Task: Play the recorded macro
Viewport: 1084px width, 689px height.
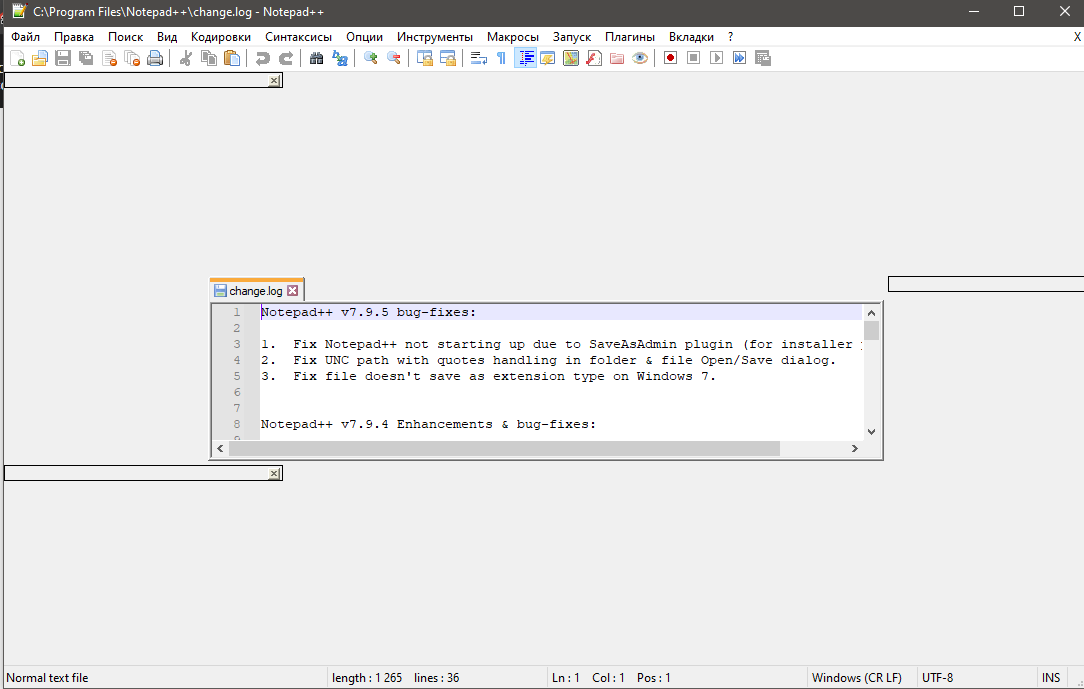Action: click(x=716, y=57)
